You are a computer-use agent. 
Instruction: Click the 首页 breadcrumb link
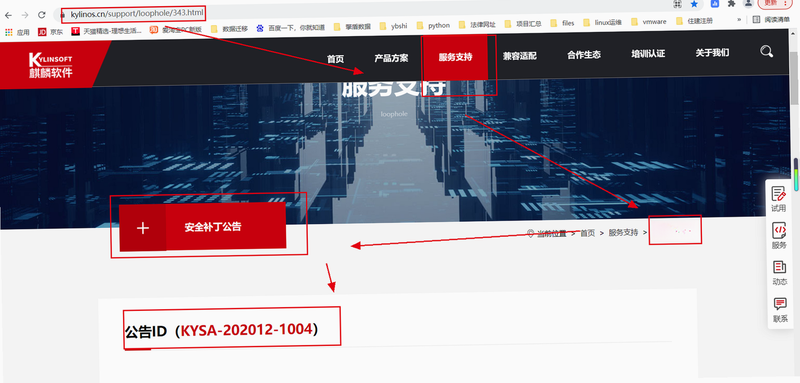click(x=588, y=233)
